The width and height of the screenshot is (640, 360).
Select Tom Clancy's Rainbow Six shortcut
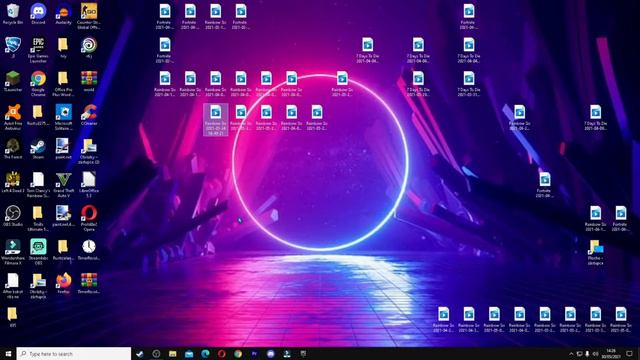coord(38,184)
